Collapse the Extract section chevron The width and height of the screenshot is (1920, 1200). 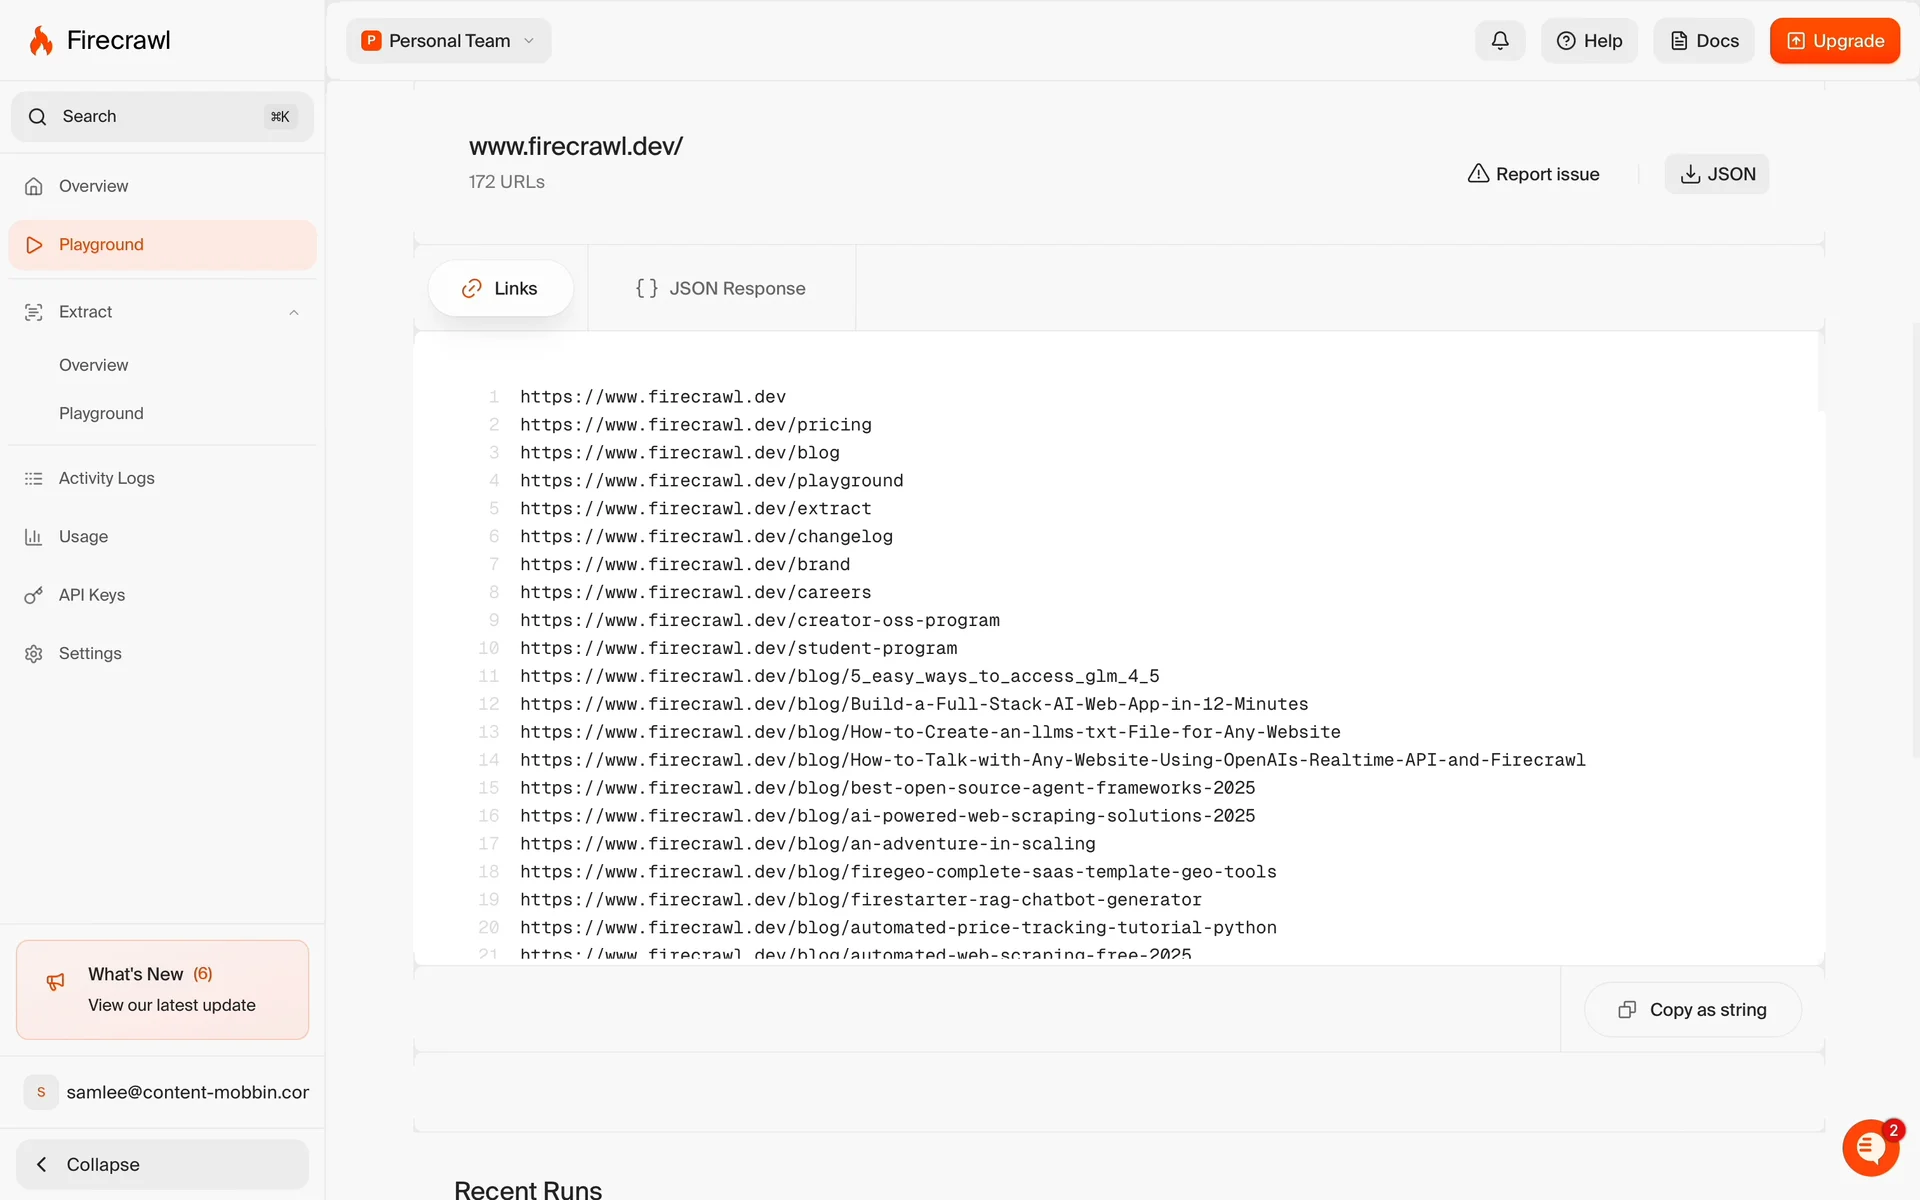(294, 313)
